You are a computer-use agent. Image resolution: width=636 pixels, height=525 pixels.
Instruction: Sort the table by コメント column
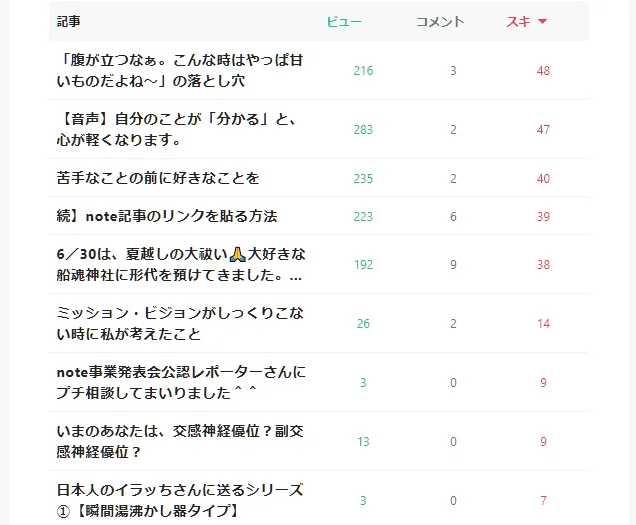(440, 22)
